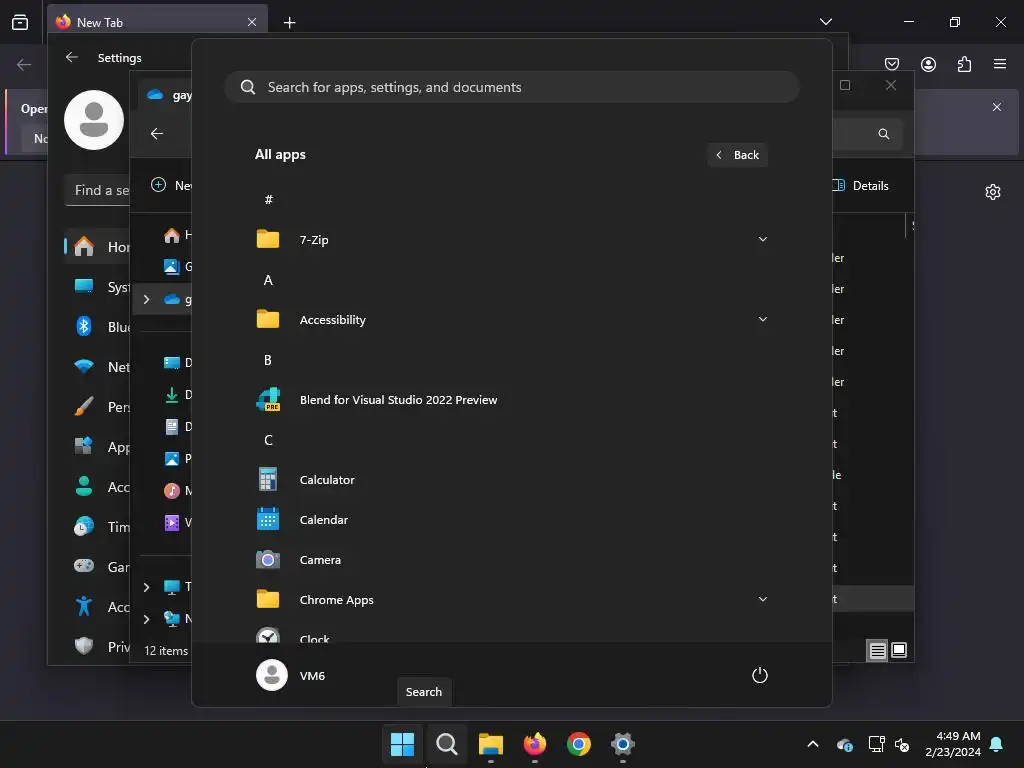Open the VM6 user account menu
Viewport: 1024px width, 768px height.
coord(291,675)
